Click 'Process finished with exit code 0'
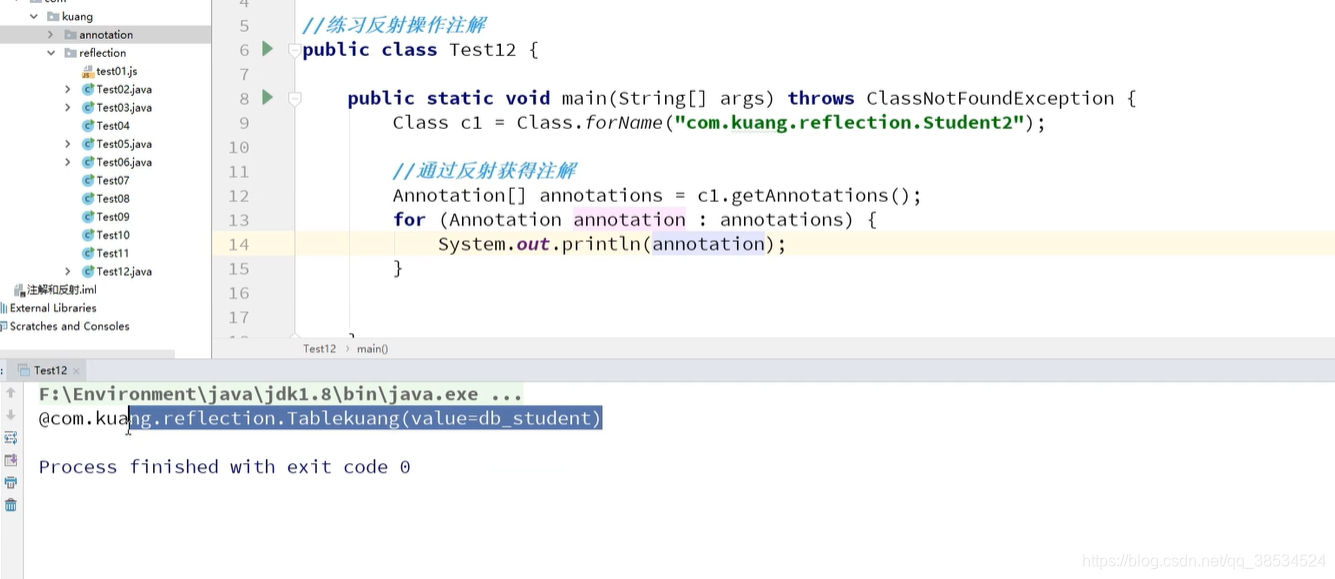1335x579 pixels. (224, 467)
